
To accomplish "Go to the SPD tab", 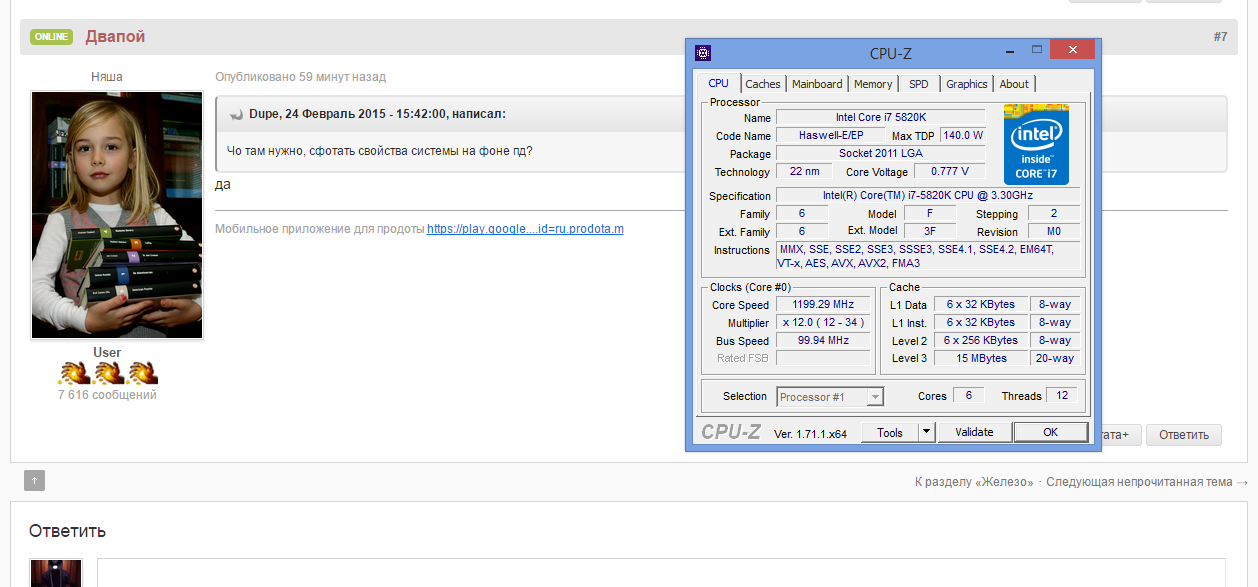I will [x=918, y=84].
